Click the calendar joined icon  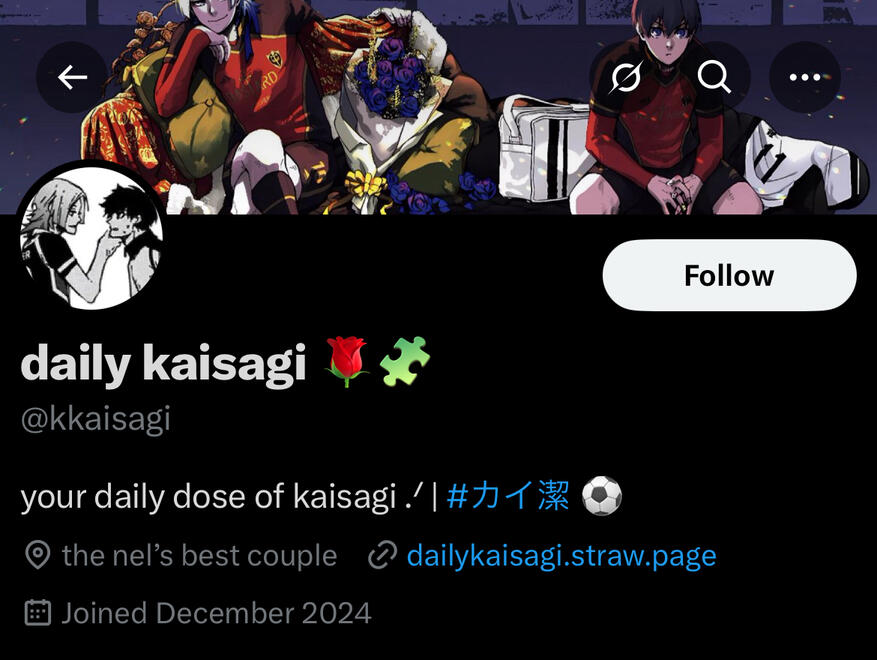click(x=38, y=612)
